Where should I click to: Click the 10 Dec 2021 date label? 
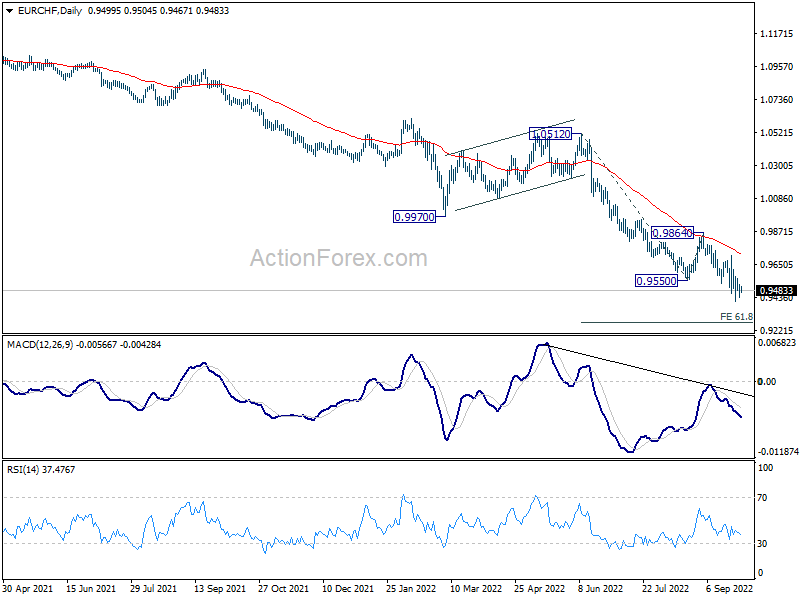coord(347,589)
